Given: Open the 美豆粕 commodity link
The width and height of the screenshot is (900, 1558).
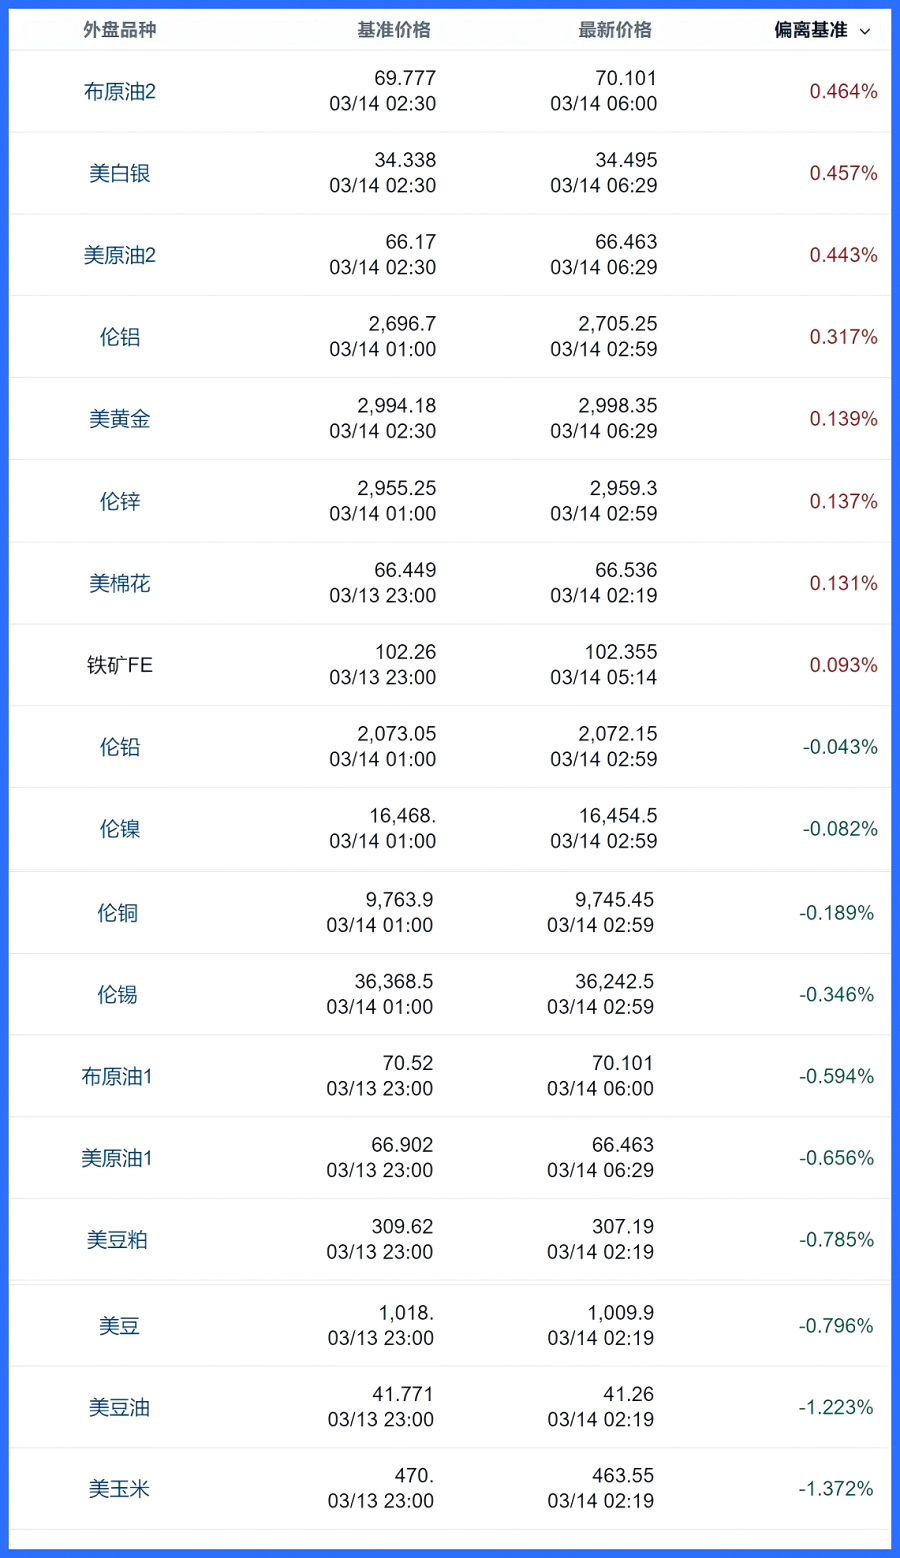Looking at the screenshot, I should [x=117, y=1240].
